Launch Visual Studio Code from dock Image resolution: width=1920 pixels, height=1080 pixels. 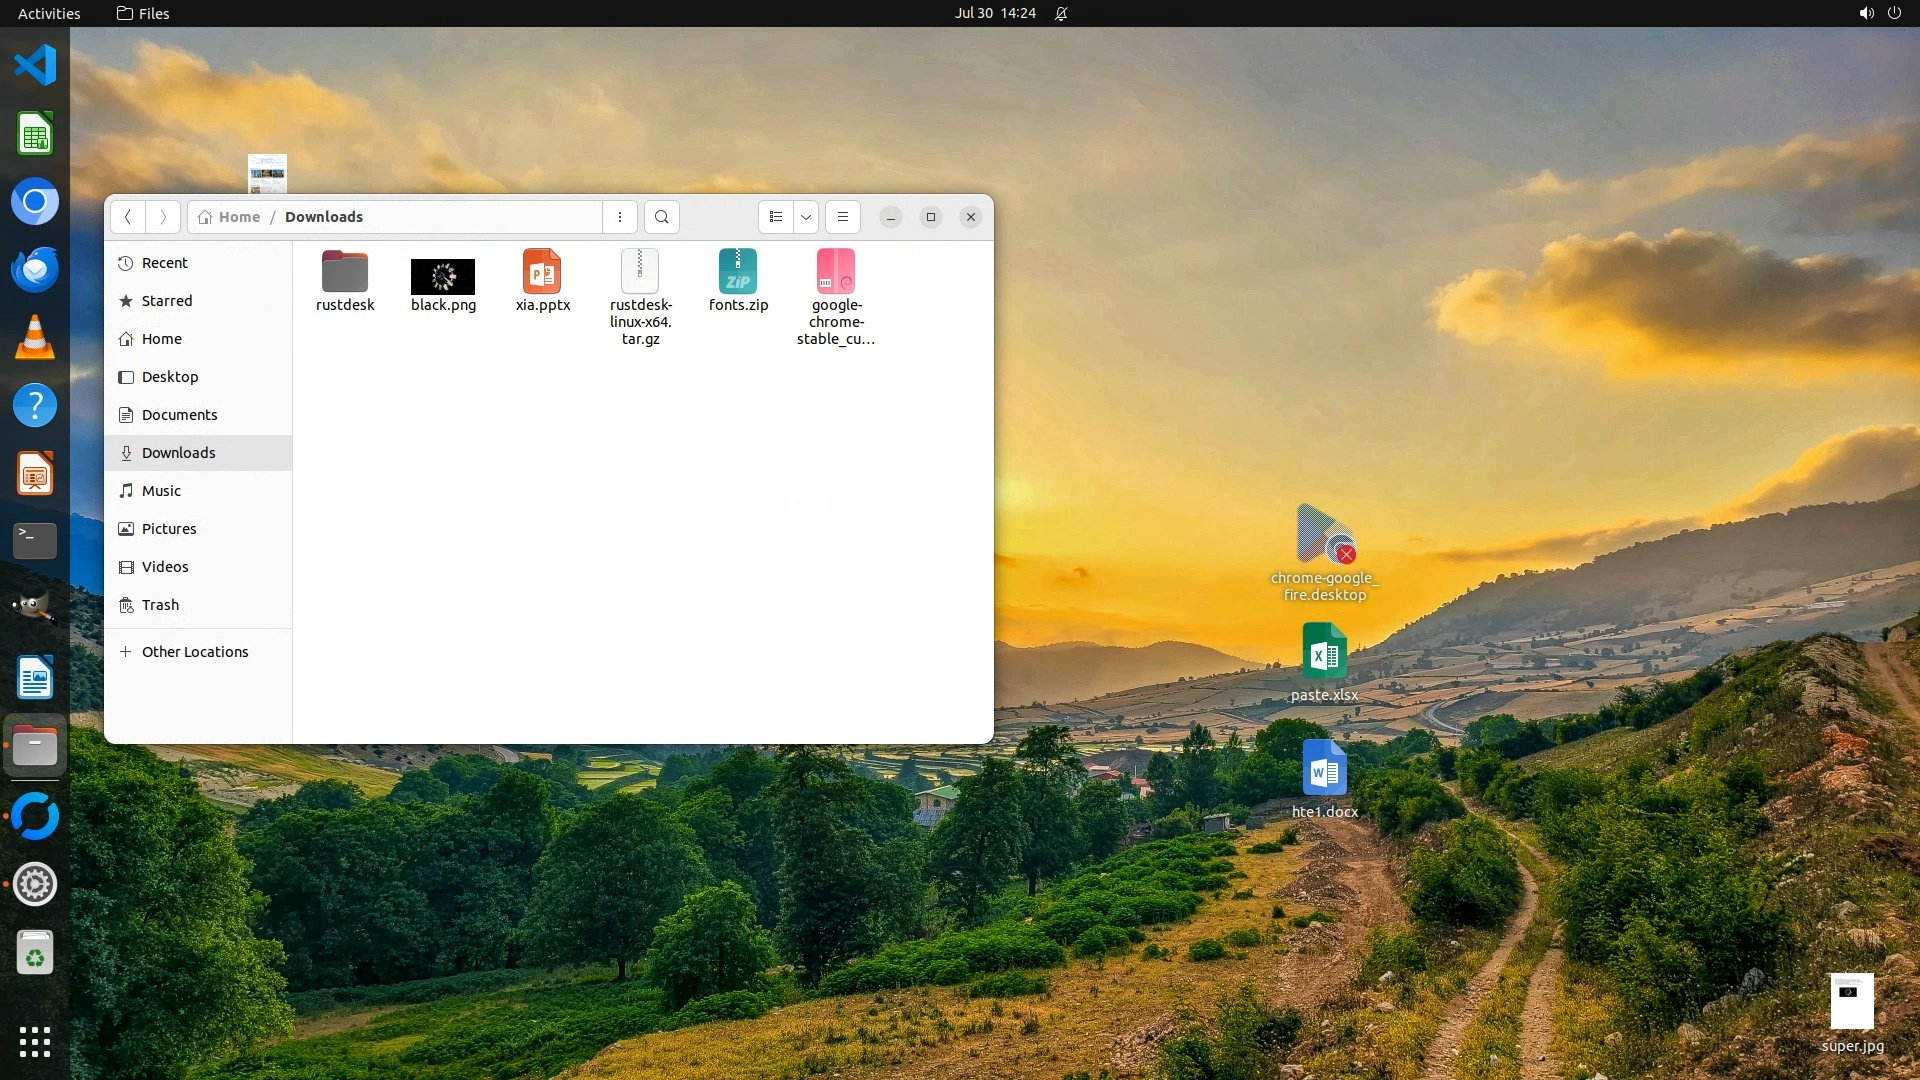point(35,66)
